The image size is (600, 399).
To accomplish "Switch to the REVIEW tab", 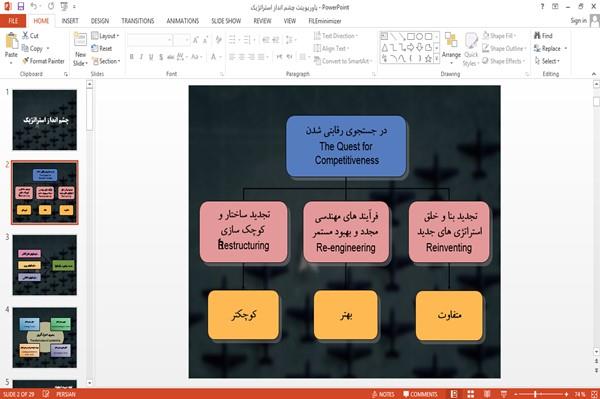I will (x=262, y=21).
